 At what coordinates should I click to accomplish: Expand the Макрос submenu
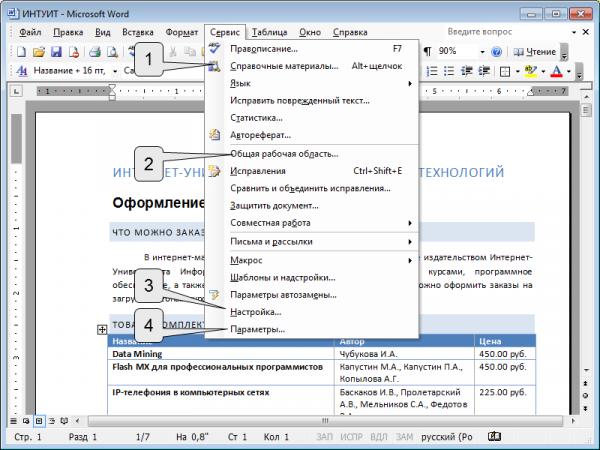(x=311, y=261)
